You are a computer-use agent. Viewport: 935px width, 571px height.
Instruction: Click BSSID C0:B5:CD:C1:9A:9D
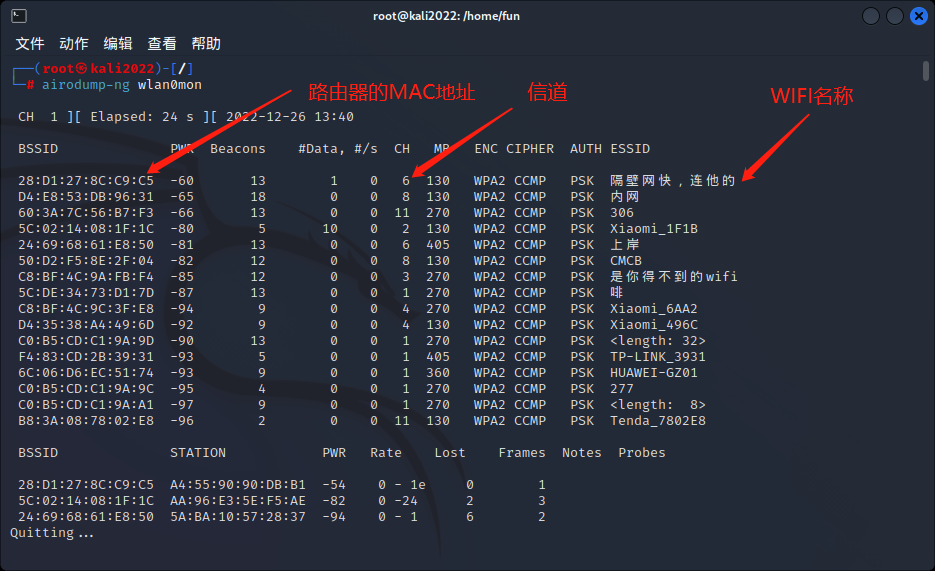[86, 341]
